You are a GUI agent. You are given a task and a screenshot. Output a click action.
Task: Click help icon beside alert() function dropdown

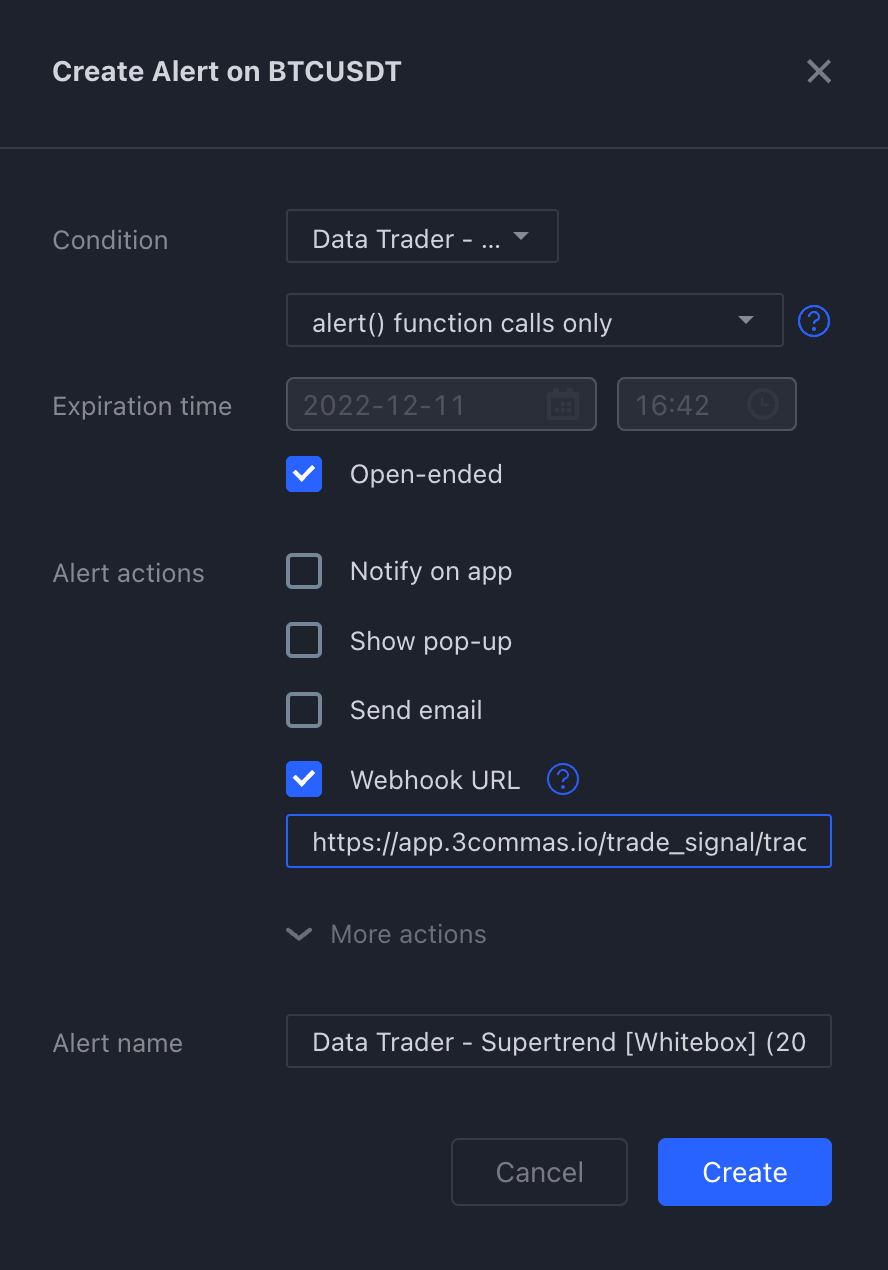click(813, 320)
